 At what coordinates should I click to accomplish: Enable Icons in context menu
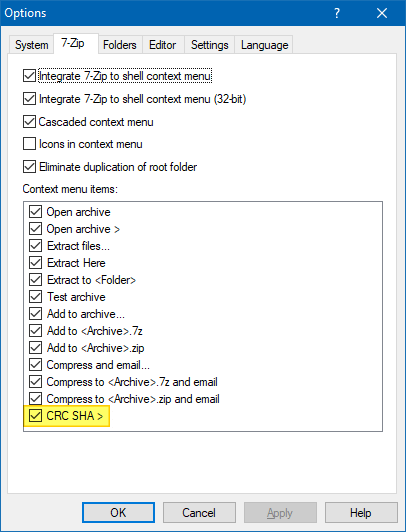[x=30, y=144]
